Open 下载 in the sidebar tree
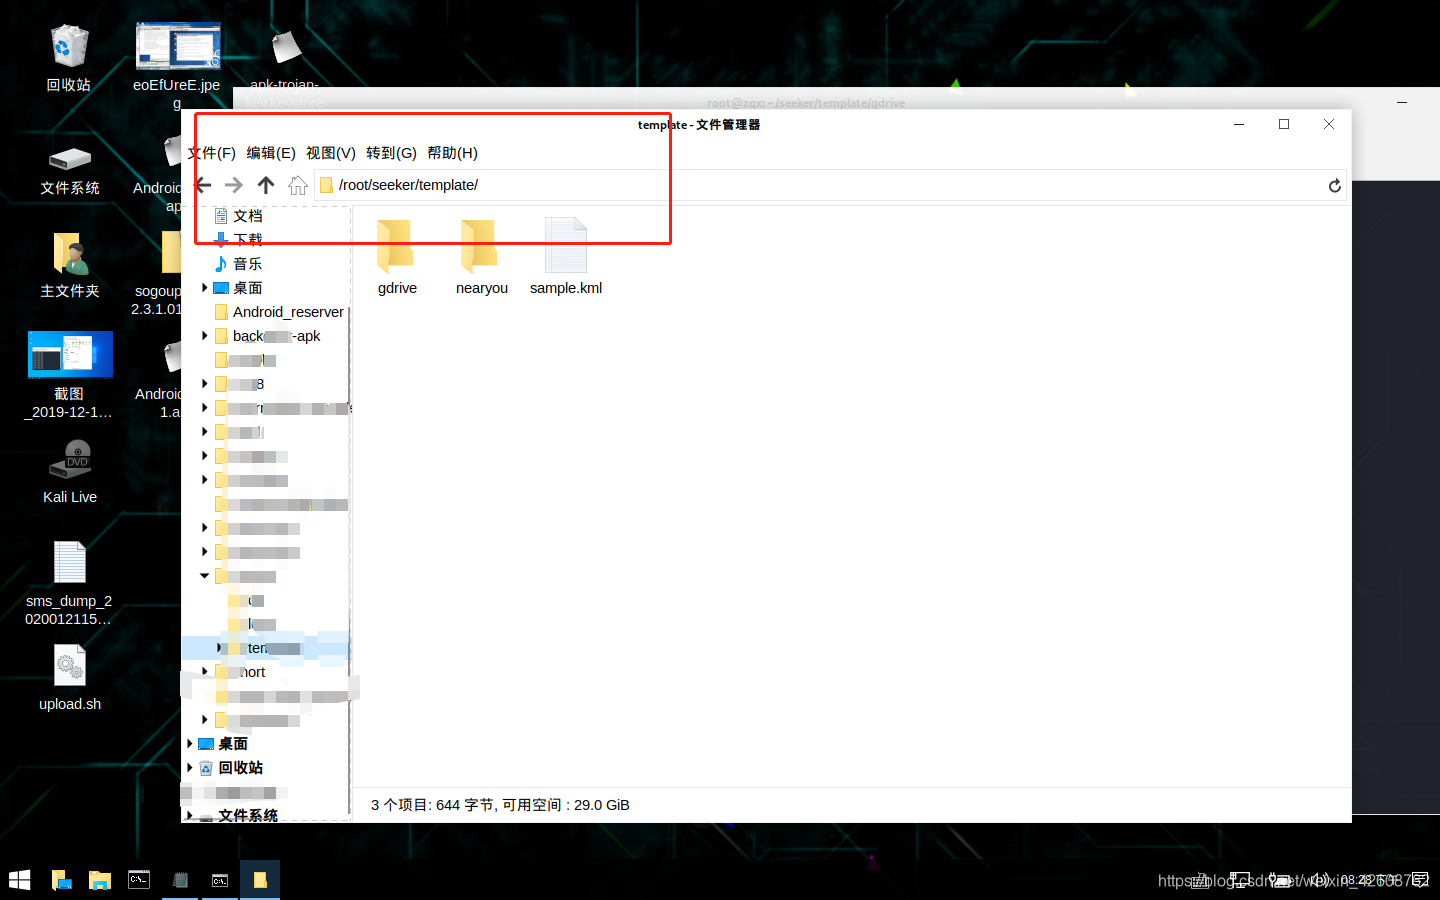The height and width of the screenshot is (900, 1440). click(x=248, y=240)
